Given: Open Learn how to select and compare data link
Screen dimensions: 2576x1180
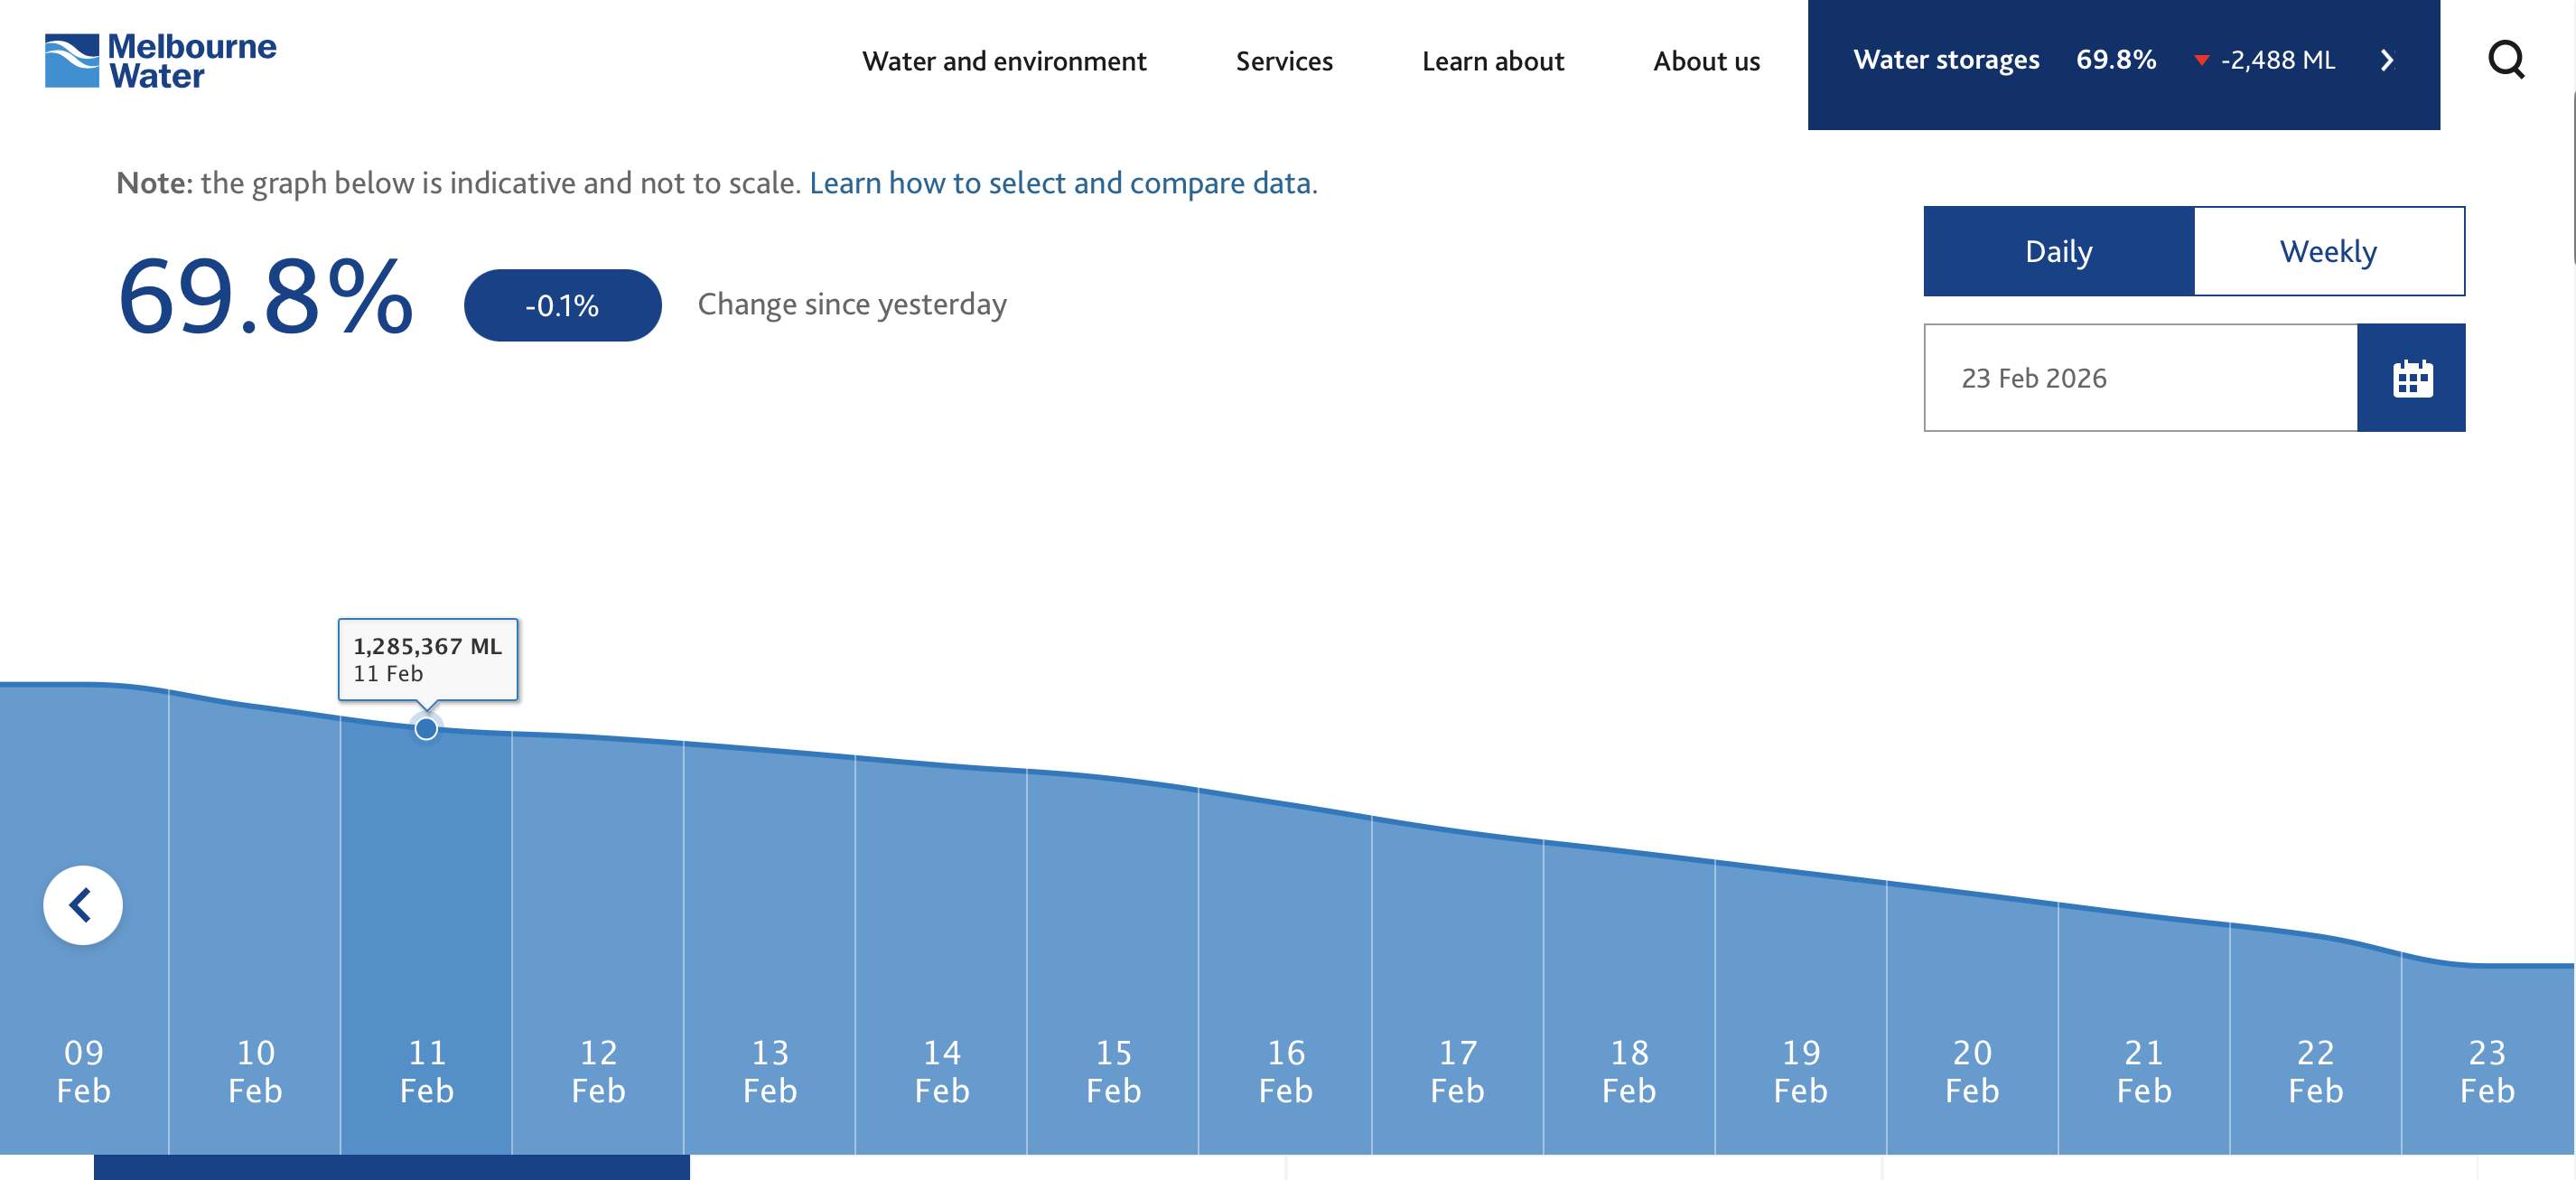Looking at the screenshot, I should (x=1063, y=183).
